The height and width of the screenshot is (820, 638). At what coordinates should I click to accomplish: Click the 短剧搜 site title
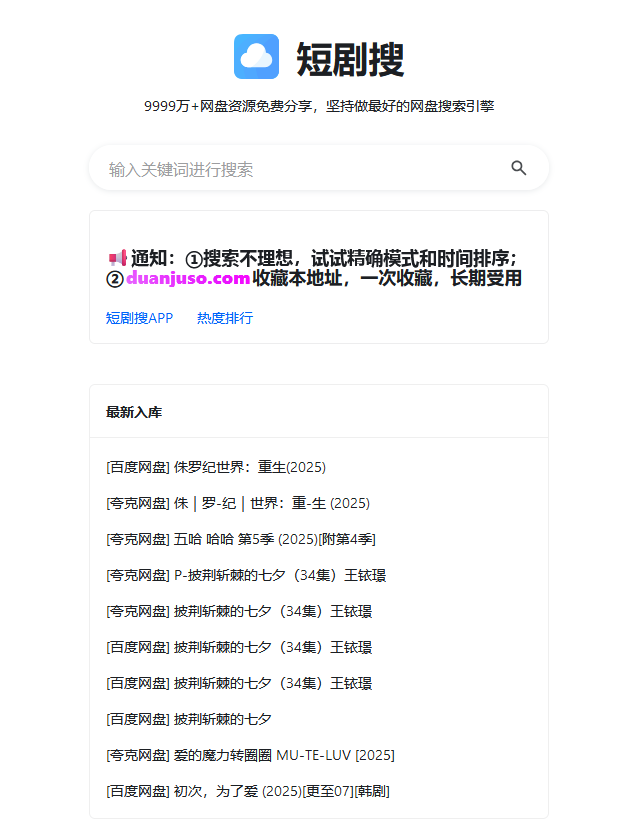coord(350,59)
